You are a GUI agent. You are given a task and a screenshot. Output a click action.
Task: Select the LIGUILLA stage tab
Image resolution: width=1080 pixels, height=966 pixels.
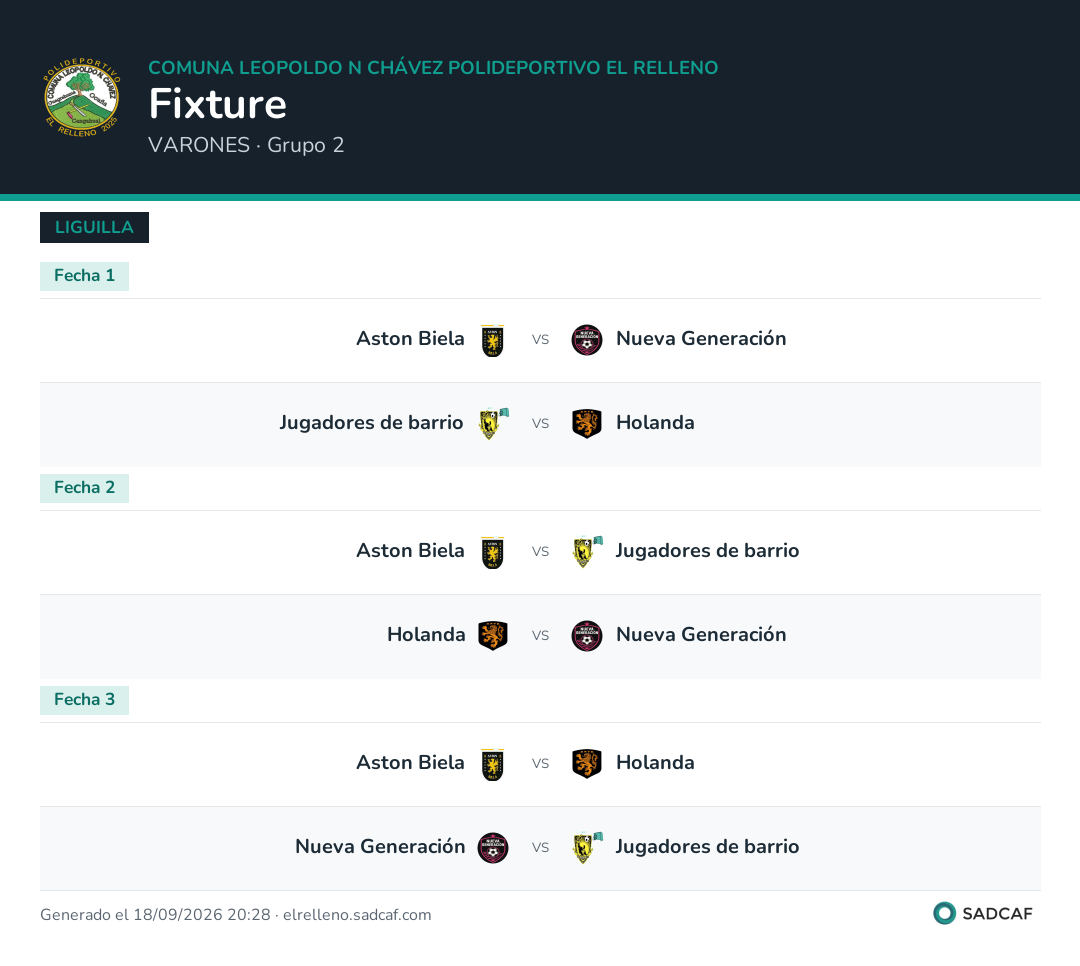pos(94,227)
